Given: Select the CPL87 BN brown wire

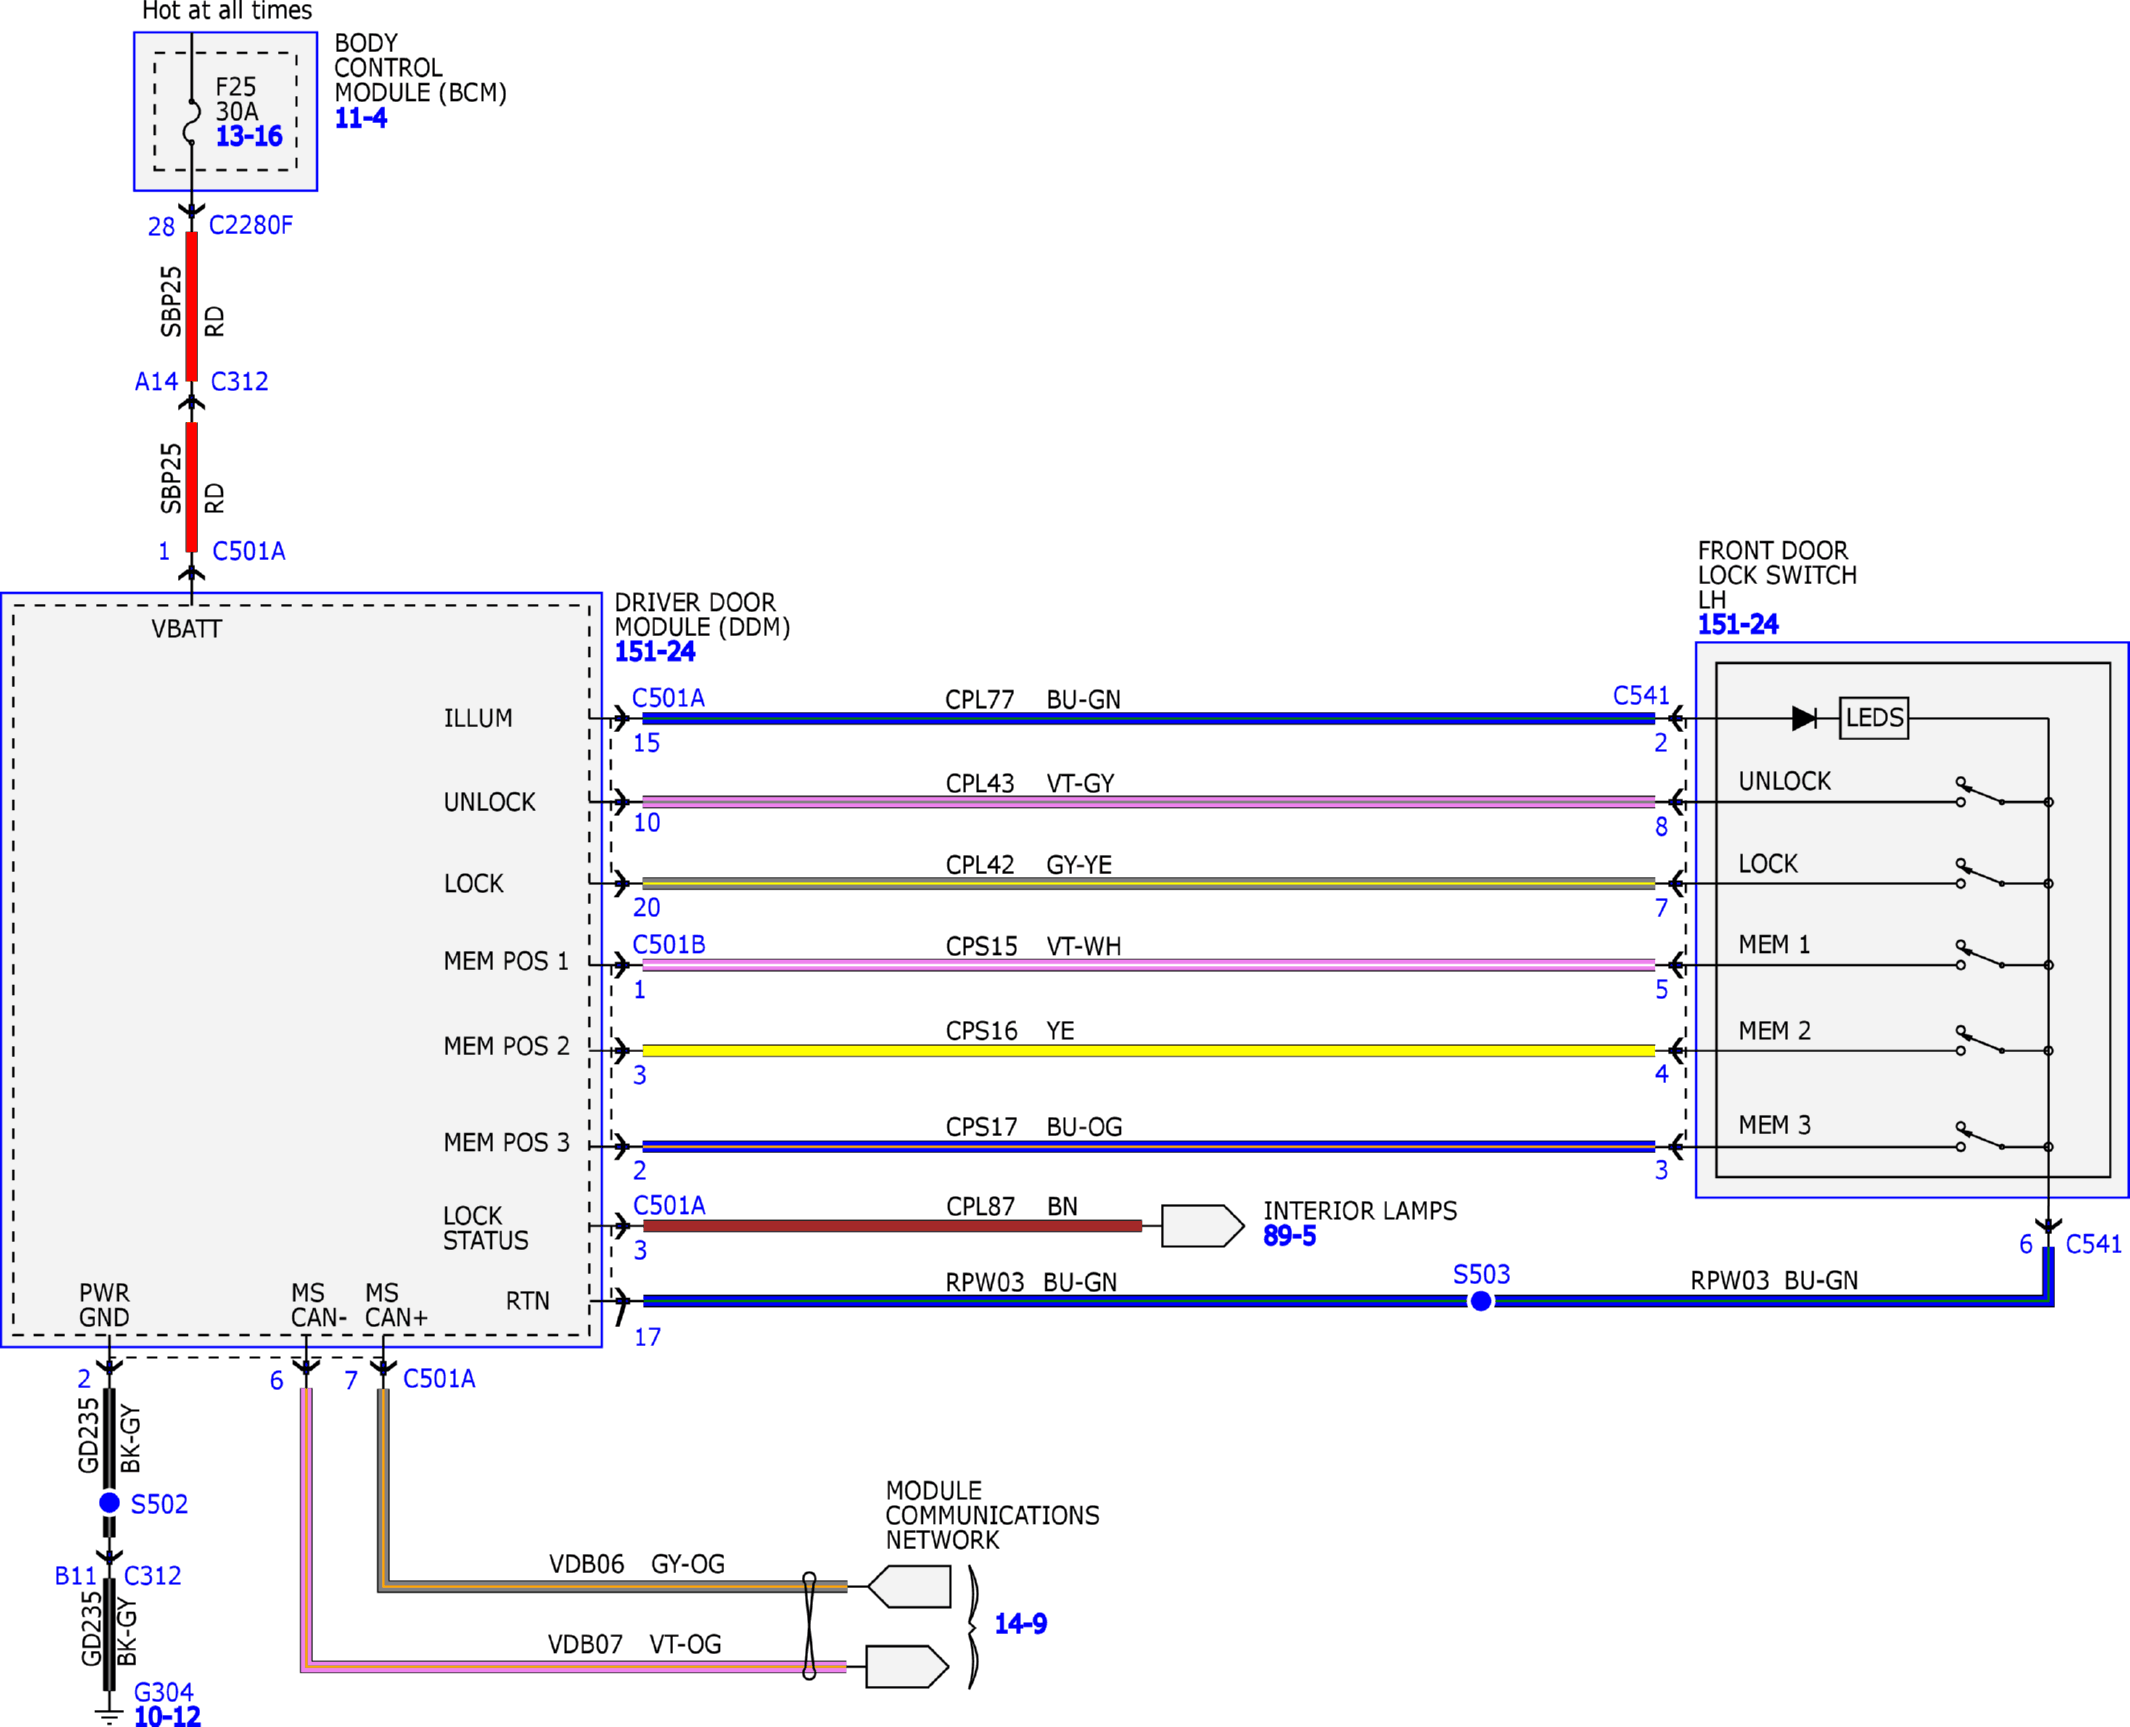Looking at the screenshot, I should click(x=892, y=1226).
